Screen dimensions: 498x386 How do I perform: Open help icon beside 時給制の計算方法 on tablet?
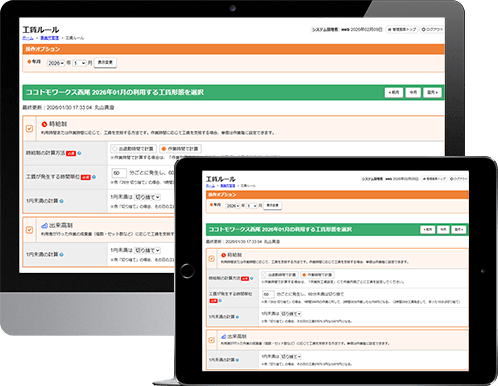click(x=252, y=278)
